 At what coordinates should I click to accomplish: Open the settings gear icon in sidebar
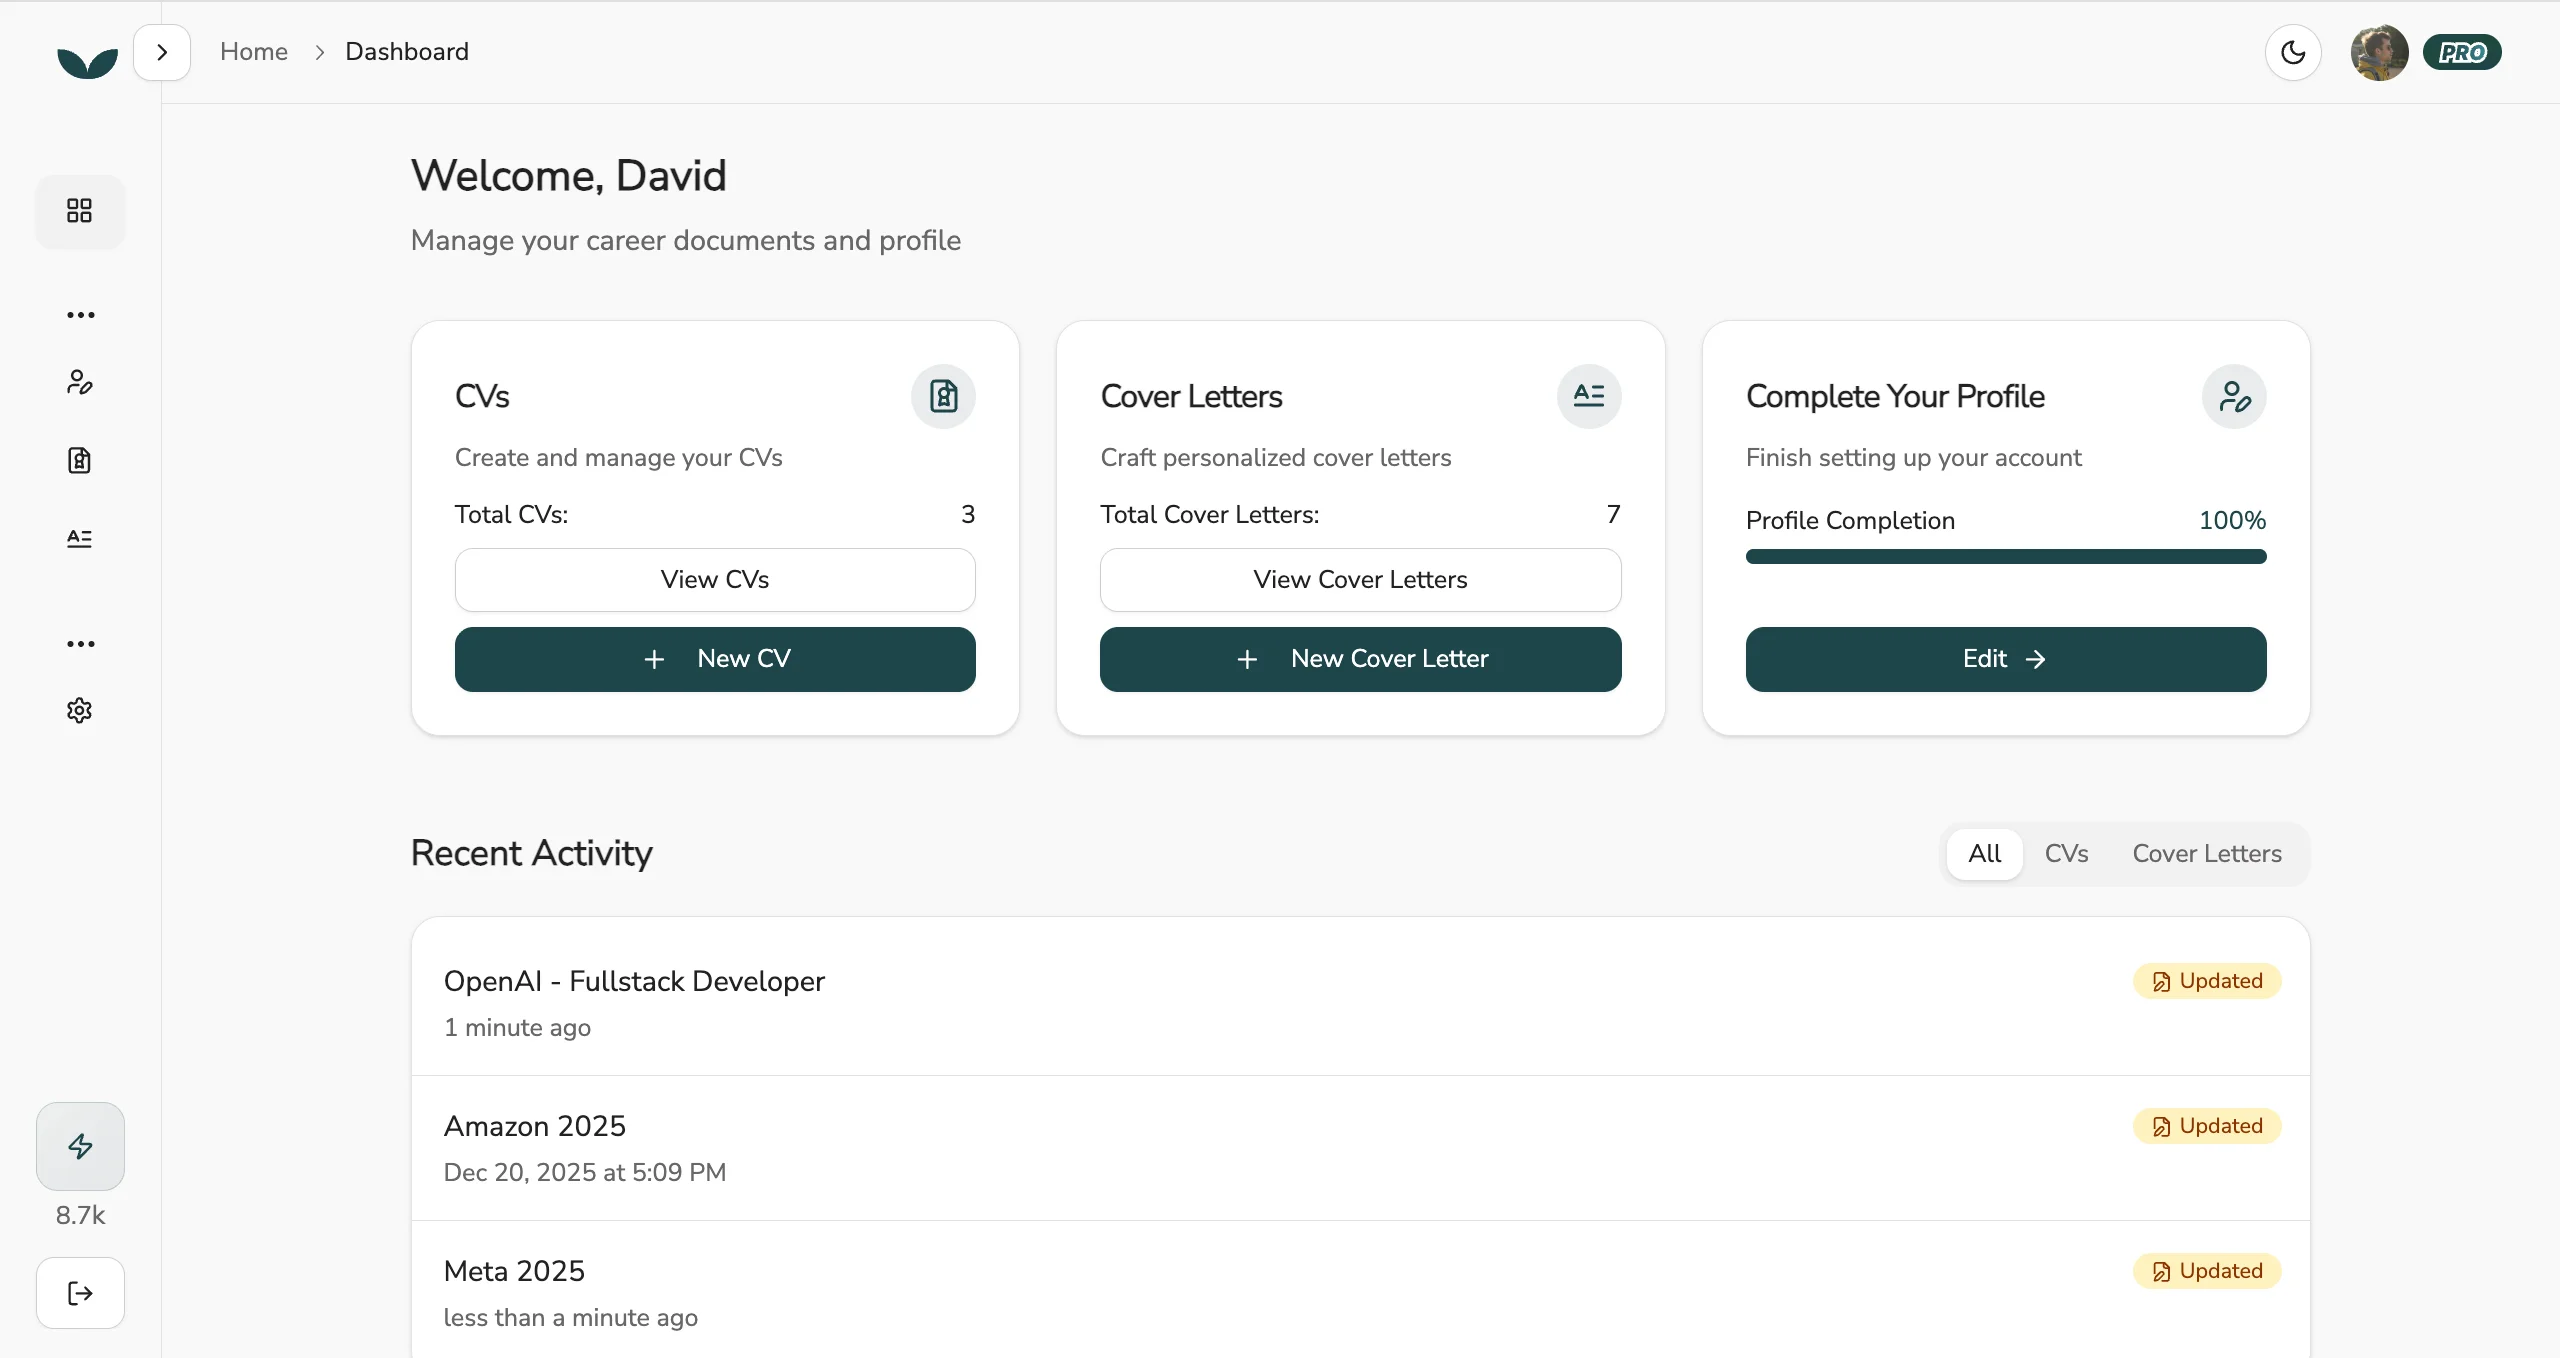79,710
